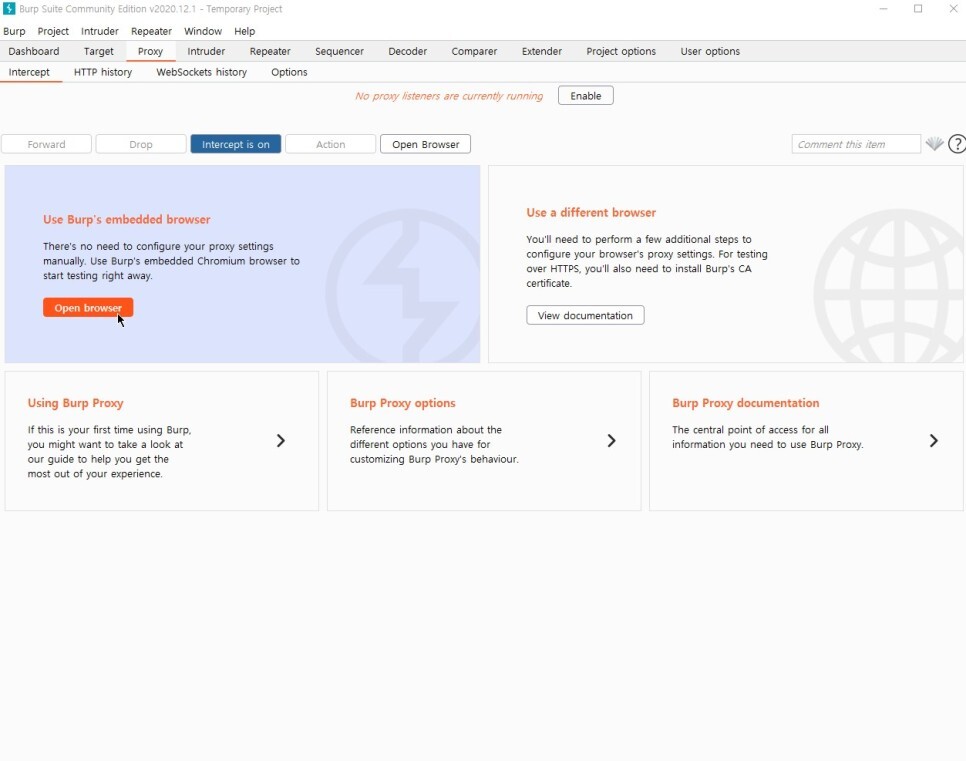The width and height of the screenshot is (966, 761).
Task: Open the Burp Proxy options arrow
Action: tap(611, 441)
